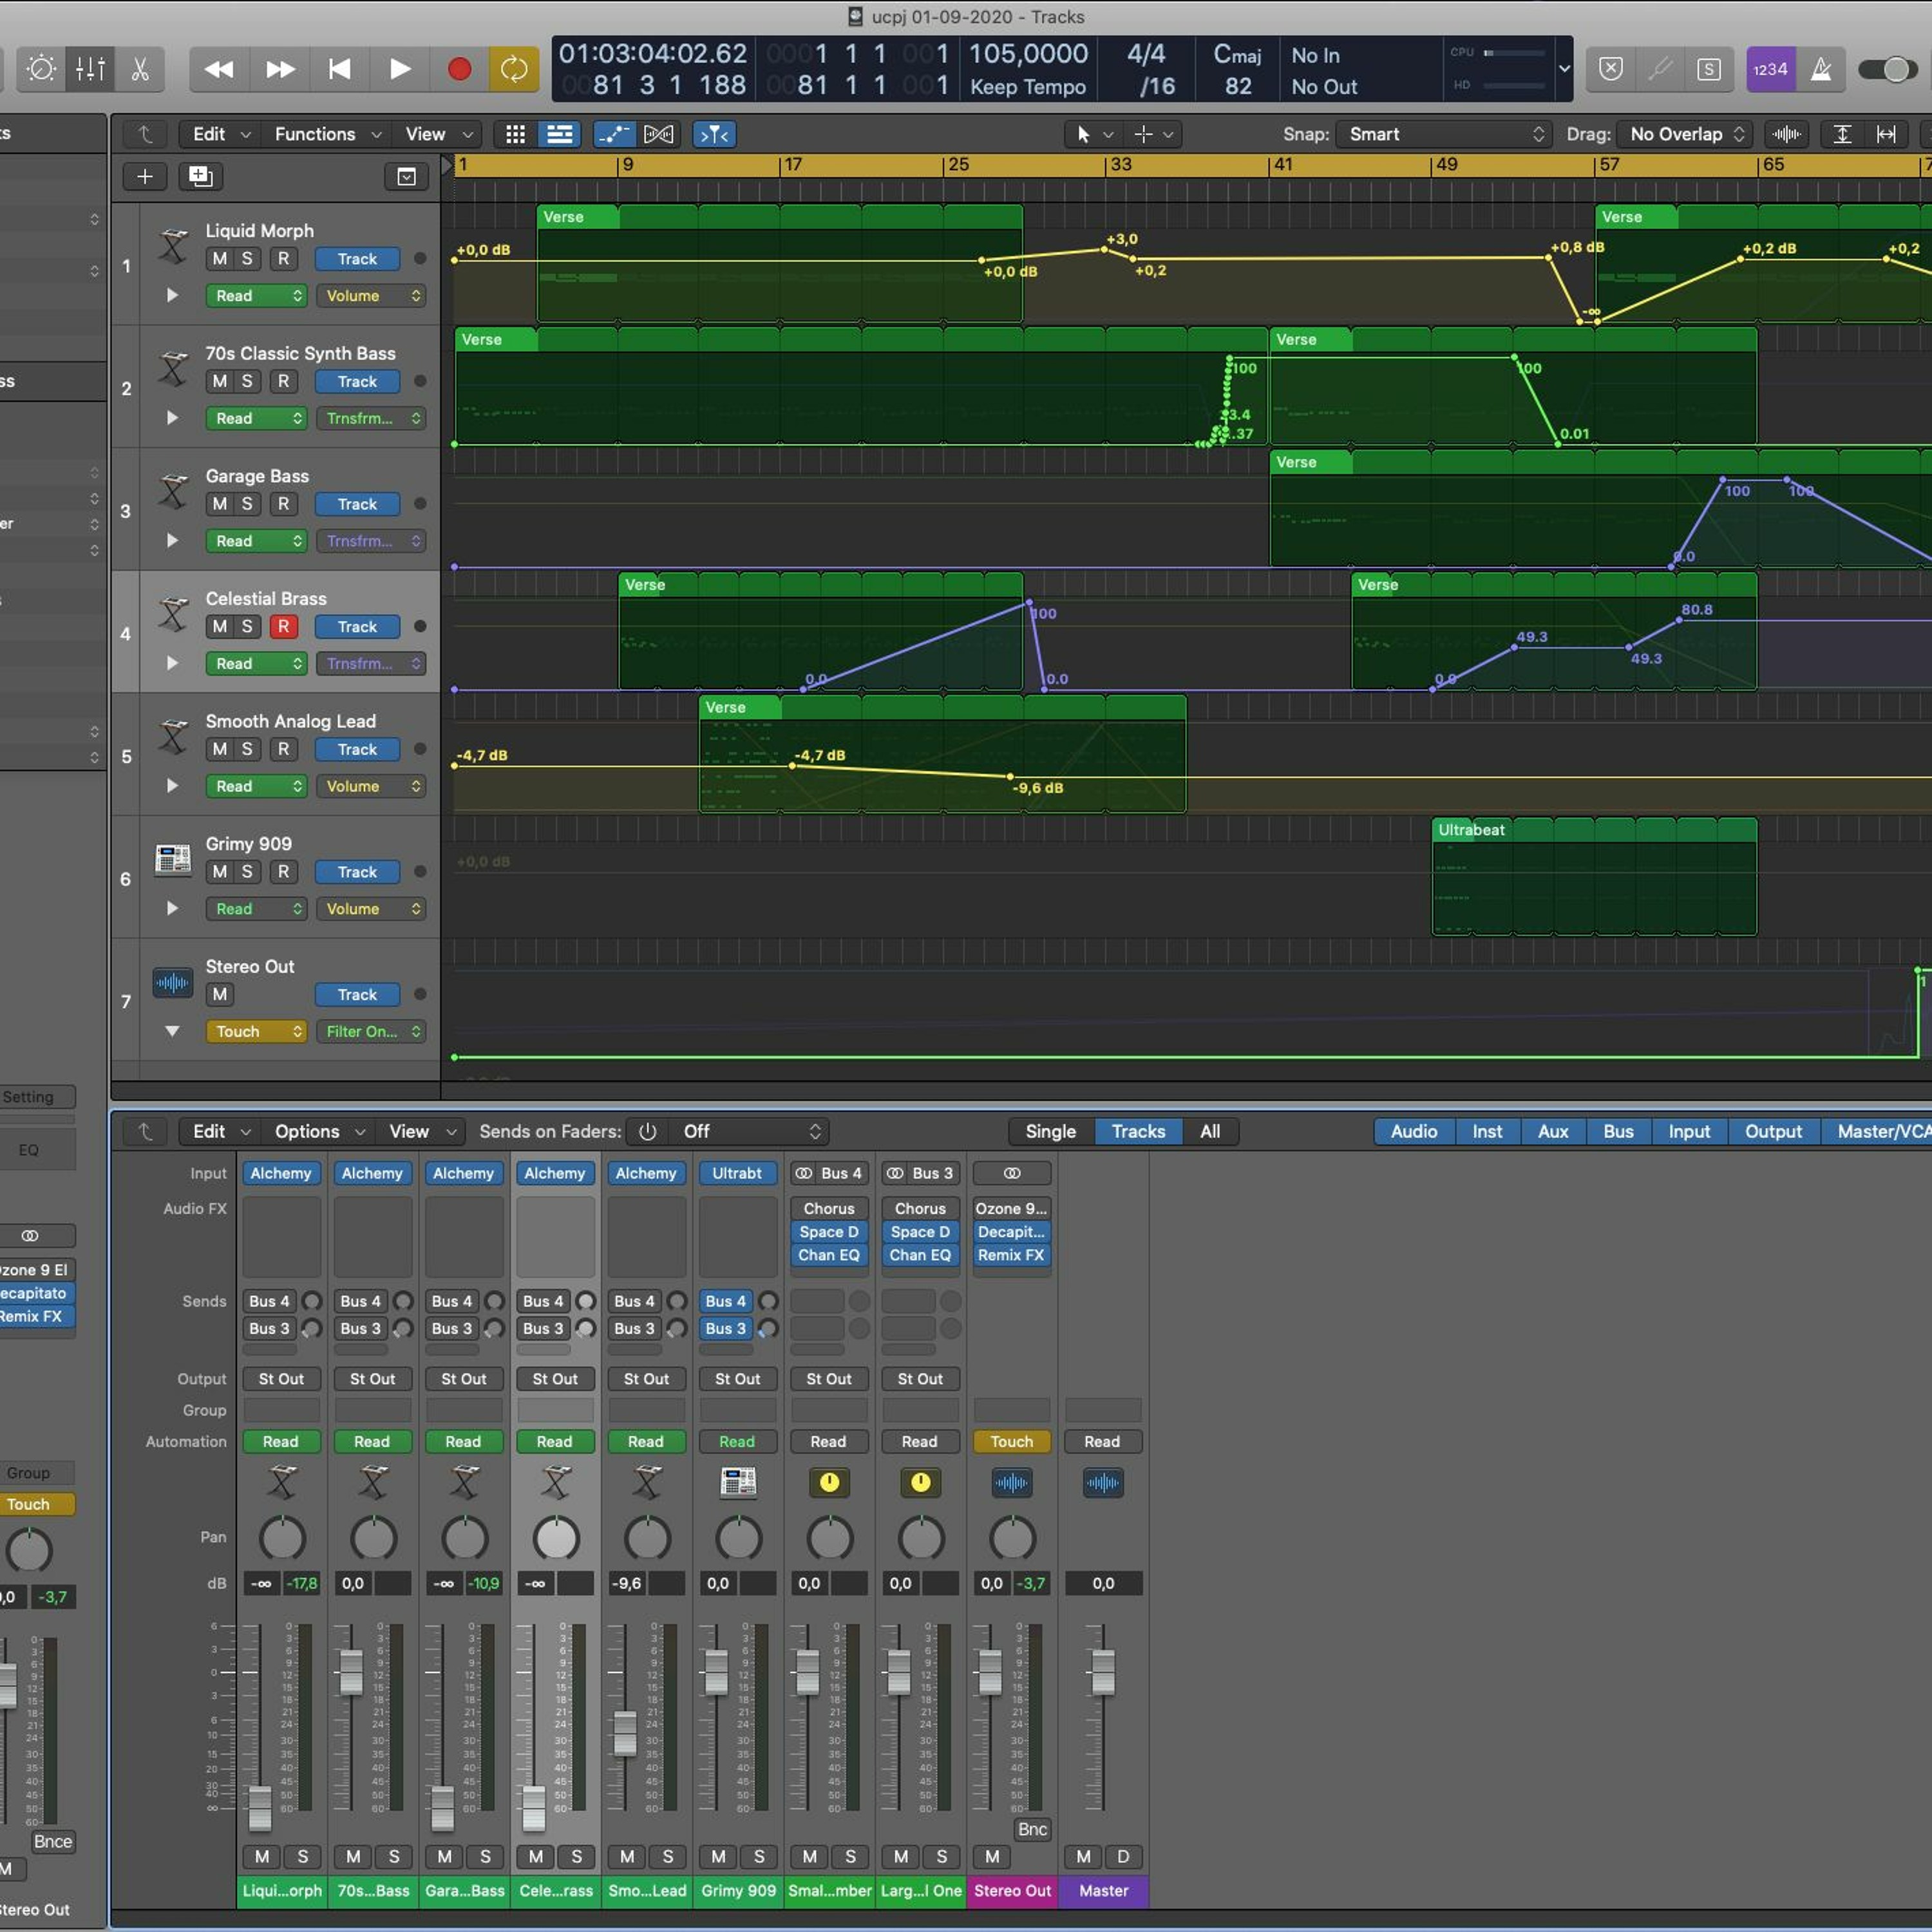The height and width of the screenshot is (1932, 1932).
Task: Open the Scissors editors button
Action: (140, 69)
